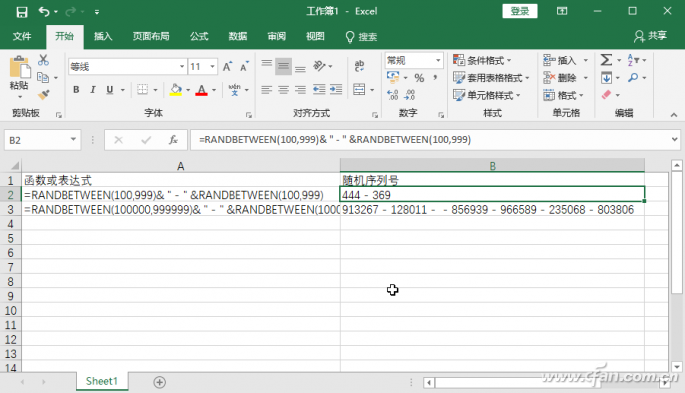This screenshot has height=393, width=685.
Task: Toggle Bold formatting
Action: [76, 90]
